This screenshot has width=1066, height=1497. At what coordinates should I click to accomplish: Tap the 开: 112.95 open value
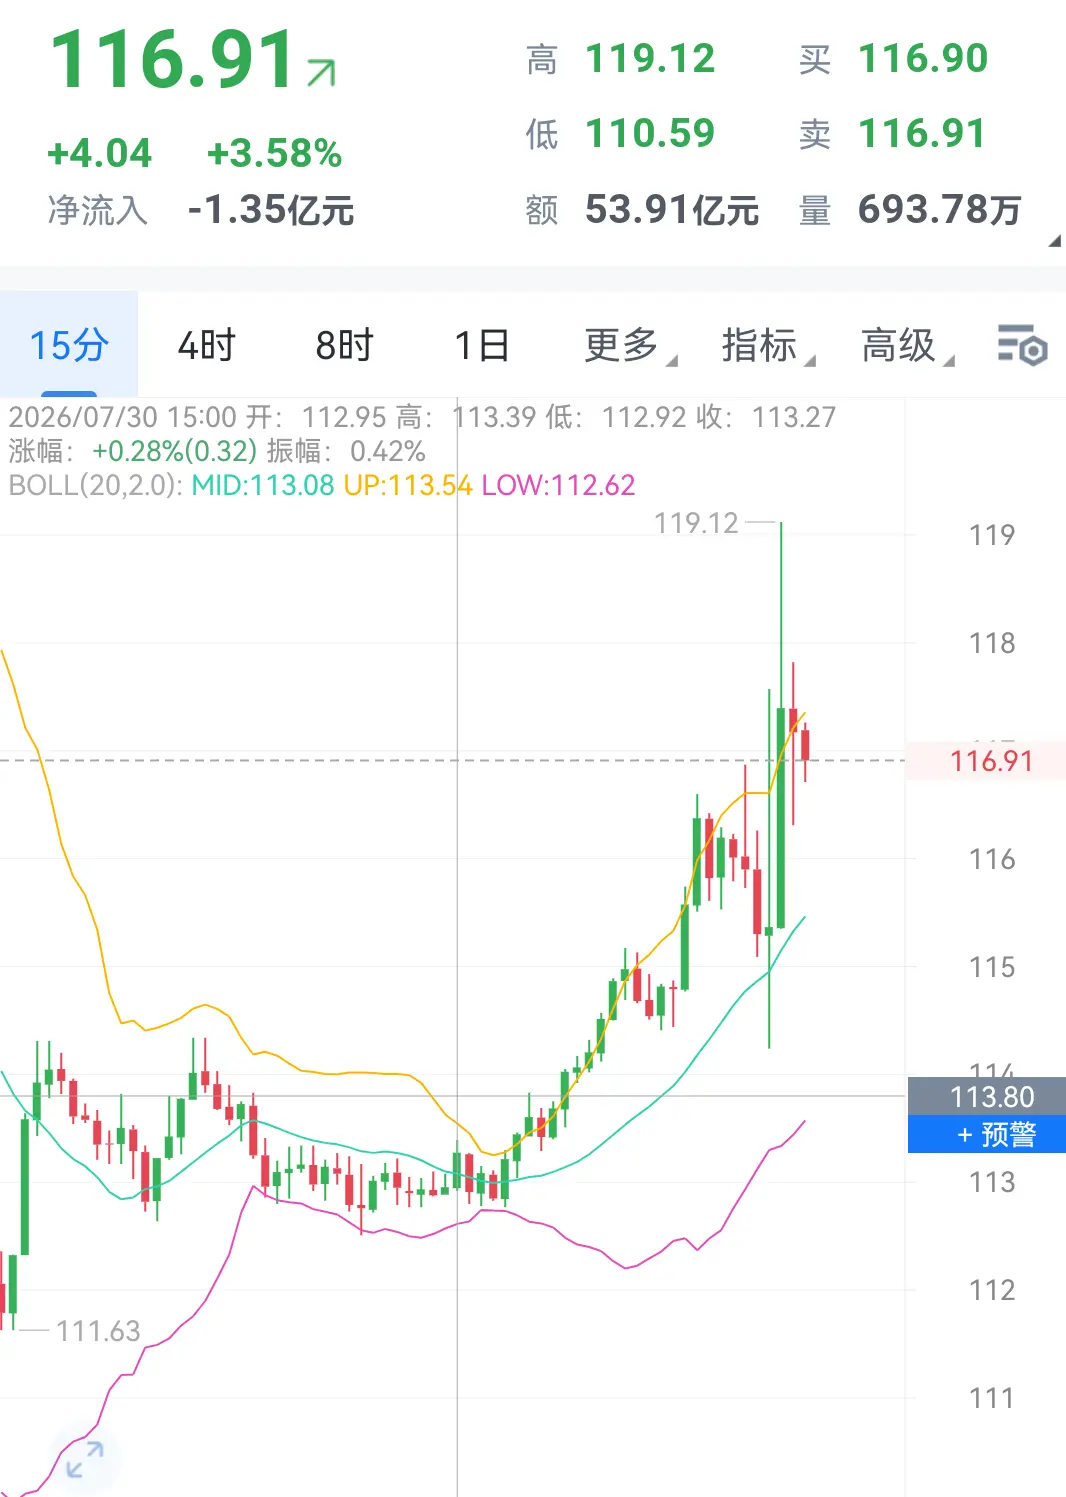(316, 417)
